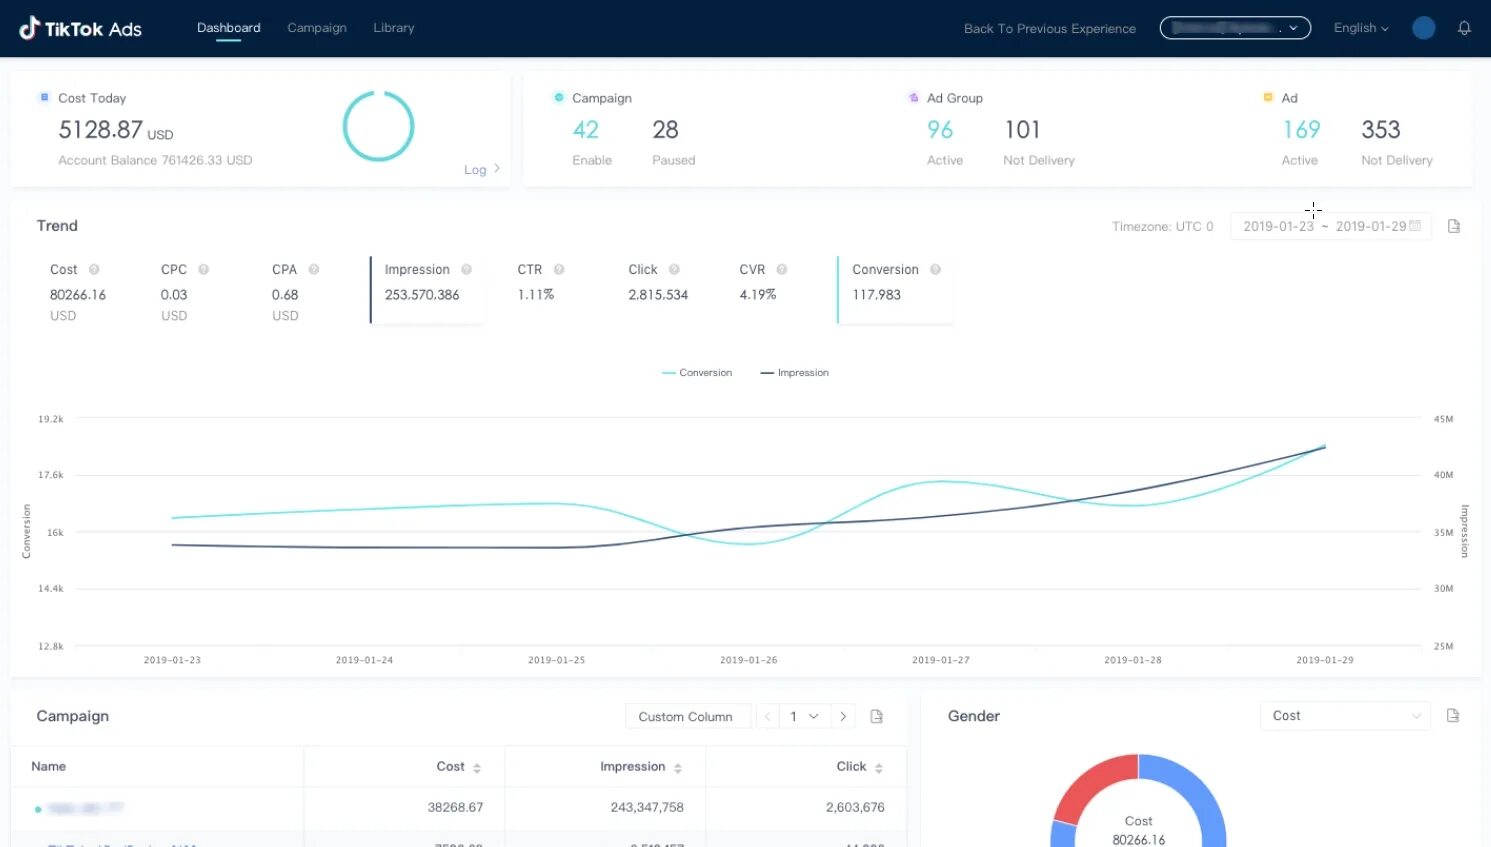Click the help icon next to Cost
The width and height of the screenshot is (1491, 847).
[x=94, y=269]
